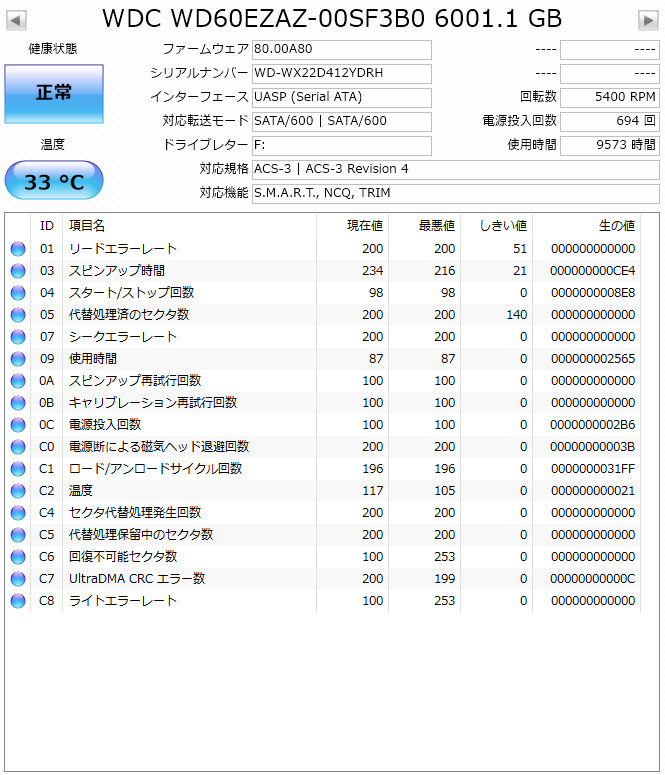Image resolution: width=665 pixels, height=775 pixels.
Task: Click the ID column header
Action: click(x=46, y=226)
